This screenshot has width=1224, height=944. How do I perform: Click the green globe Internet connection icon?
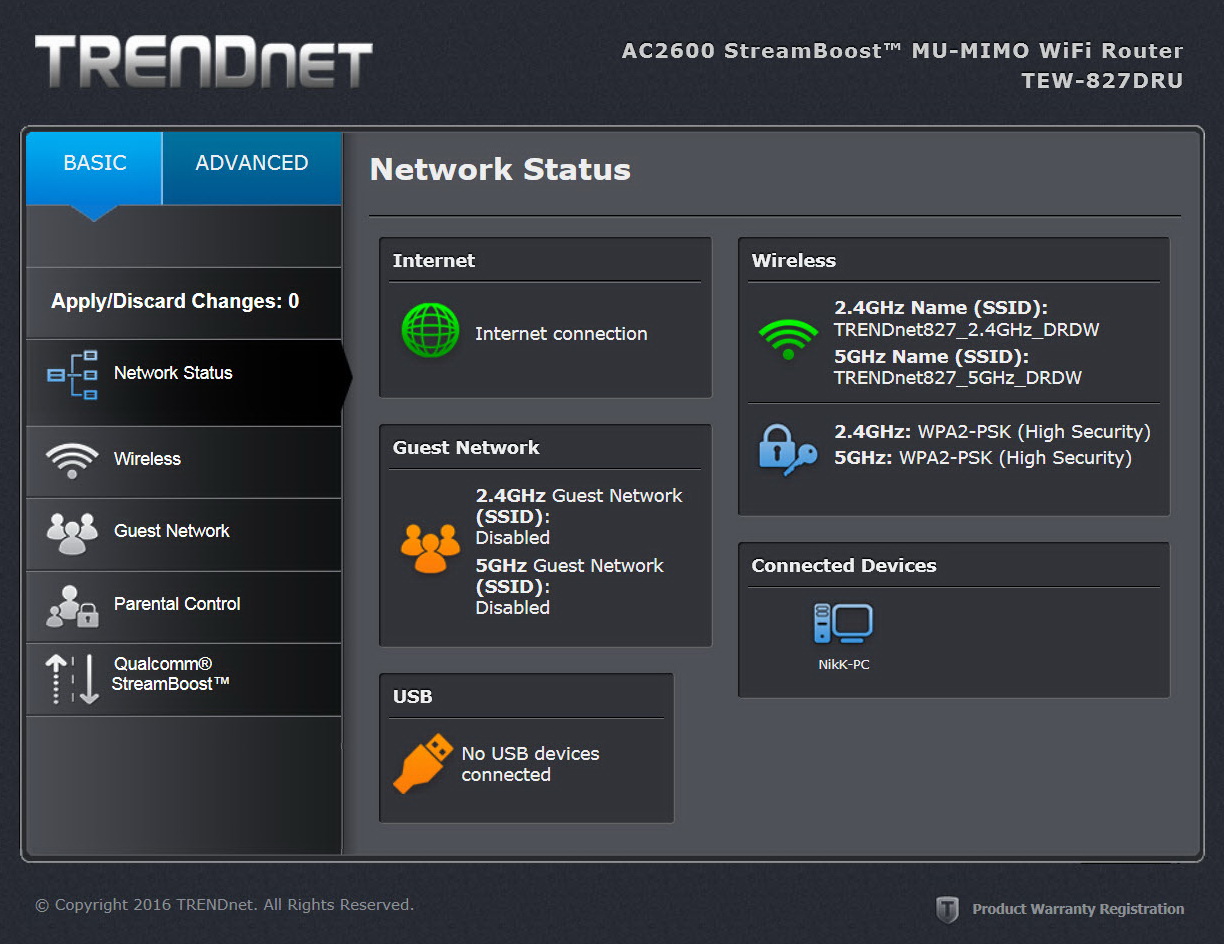(x=430, y=331)
